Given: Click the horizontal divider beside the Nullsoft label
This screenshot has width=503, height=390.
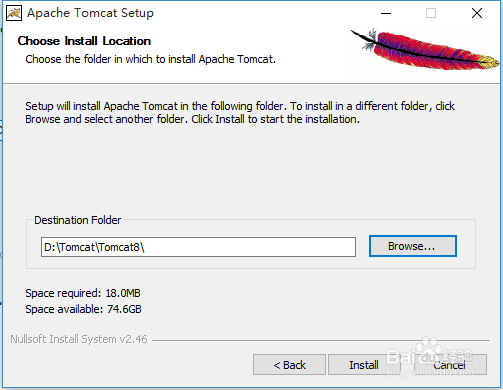Looking at the screenshot, I should click(x=321, y=340).
